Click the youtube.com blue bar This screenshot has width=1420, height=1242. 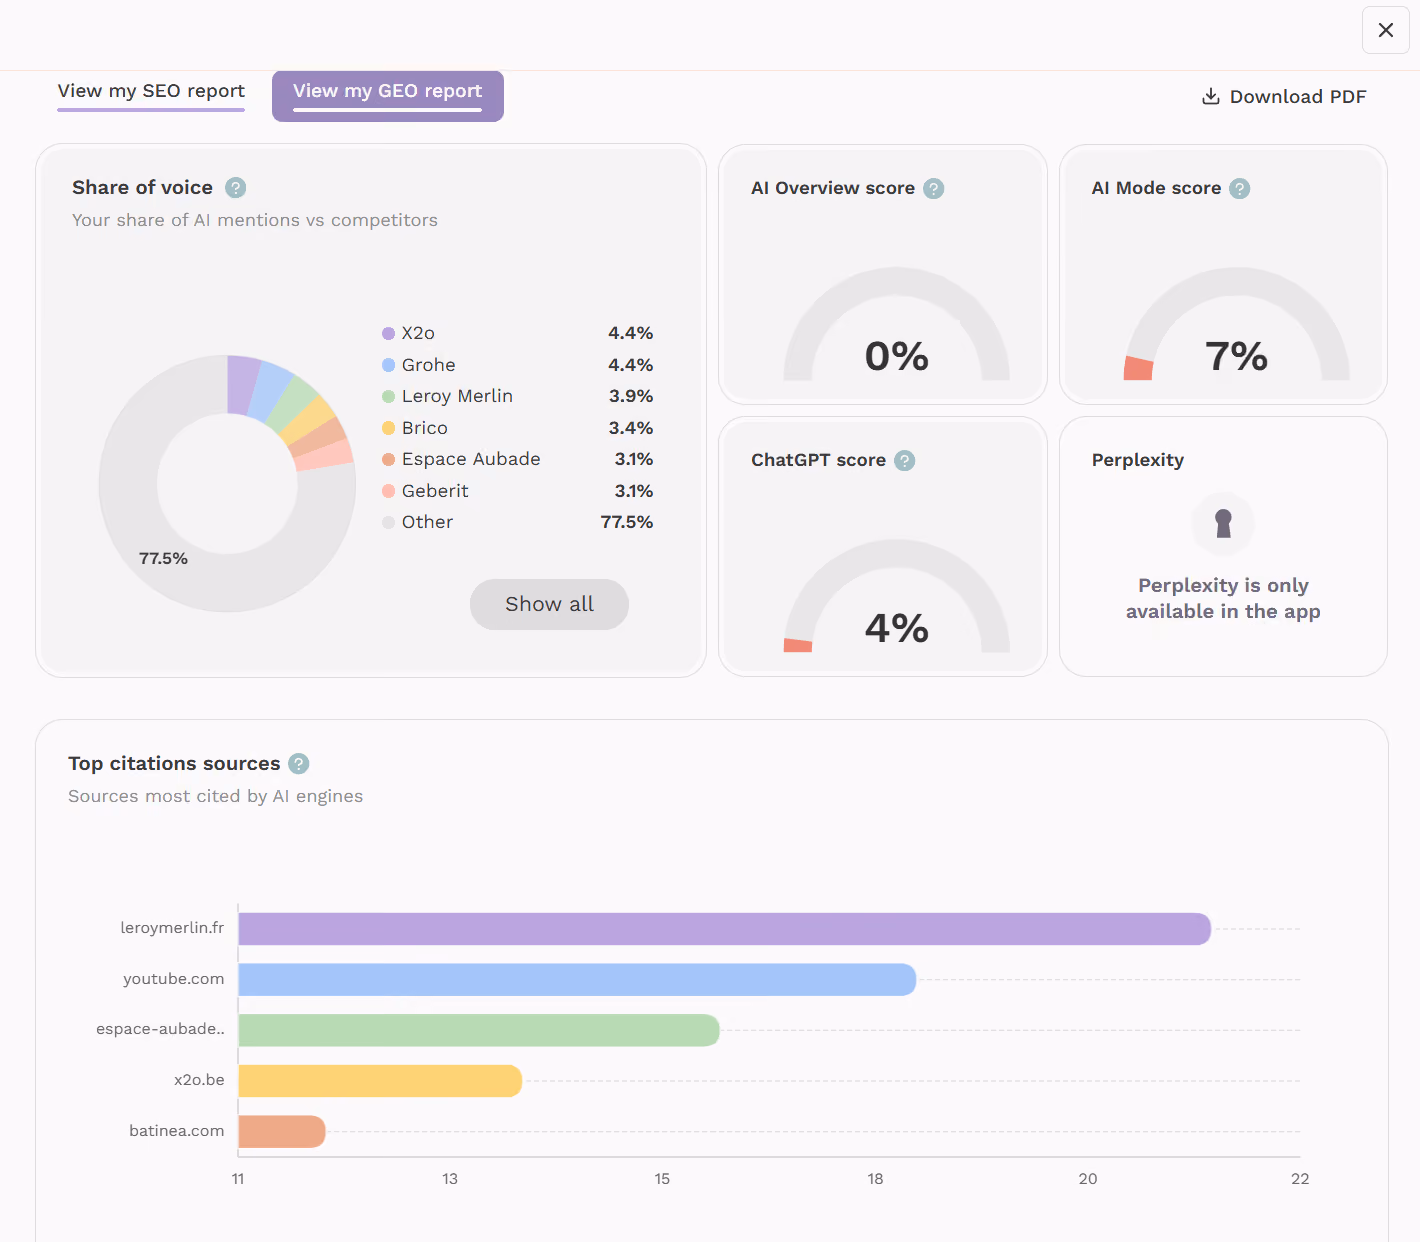[x=577, y=980]
